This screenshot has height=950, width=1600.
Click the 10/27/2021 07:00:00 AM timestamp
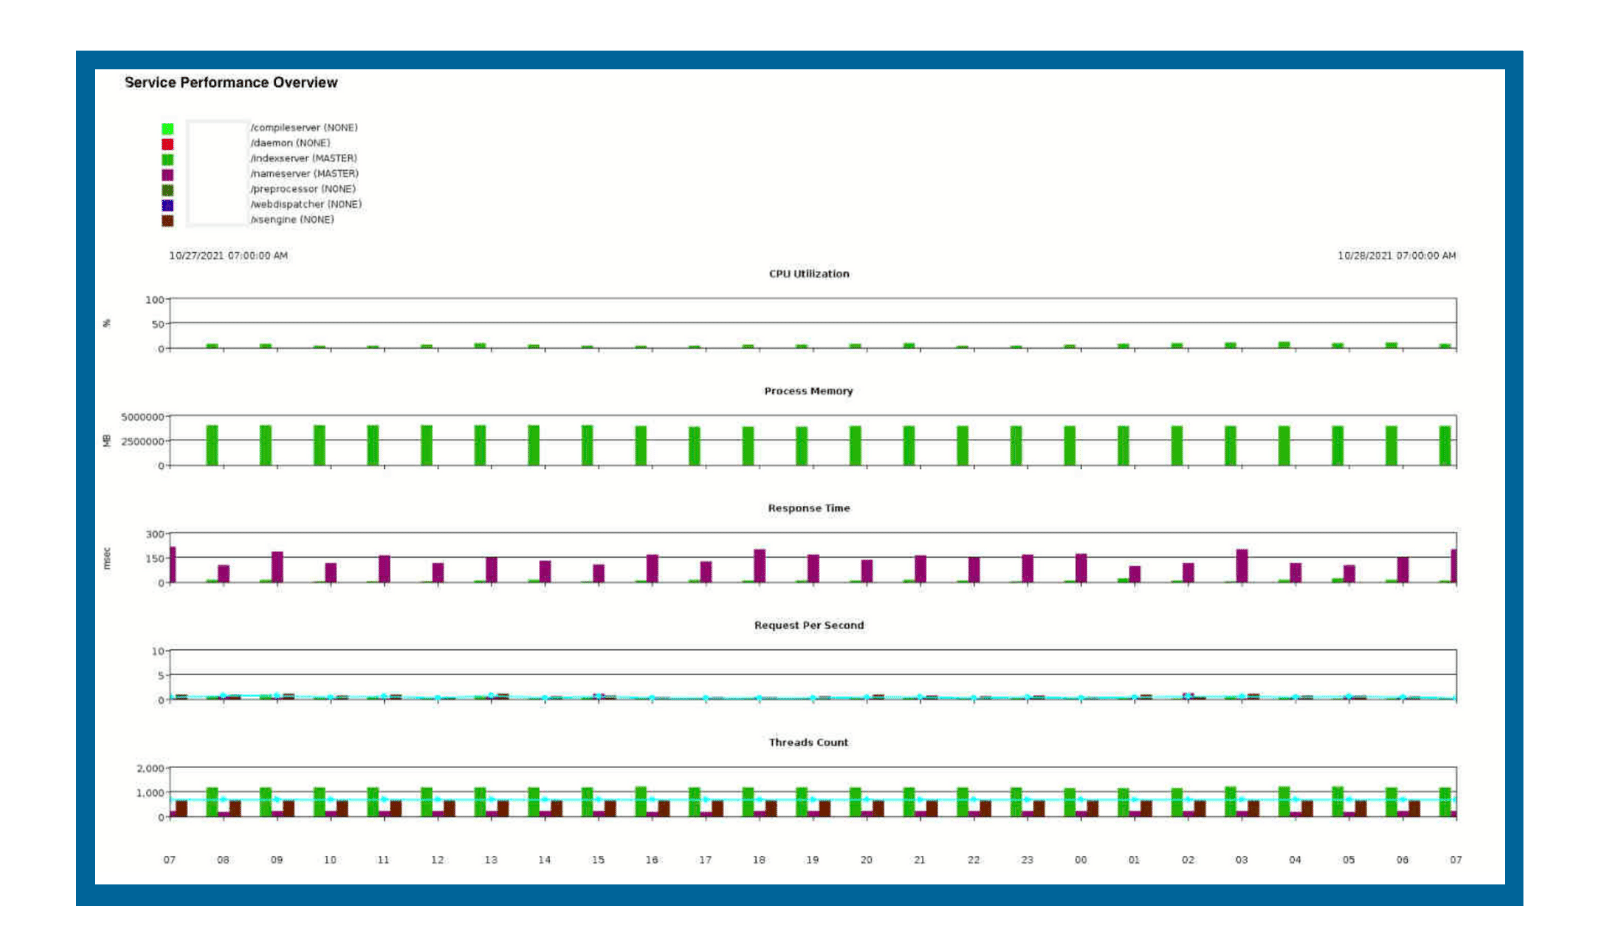(227, 255)
